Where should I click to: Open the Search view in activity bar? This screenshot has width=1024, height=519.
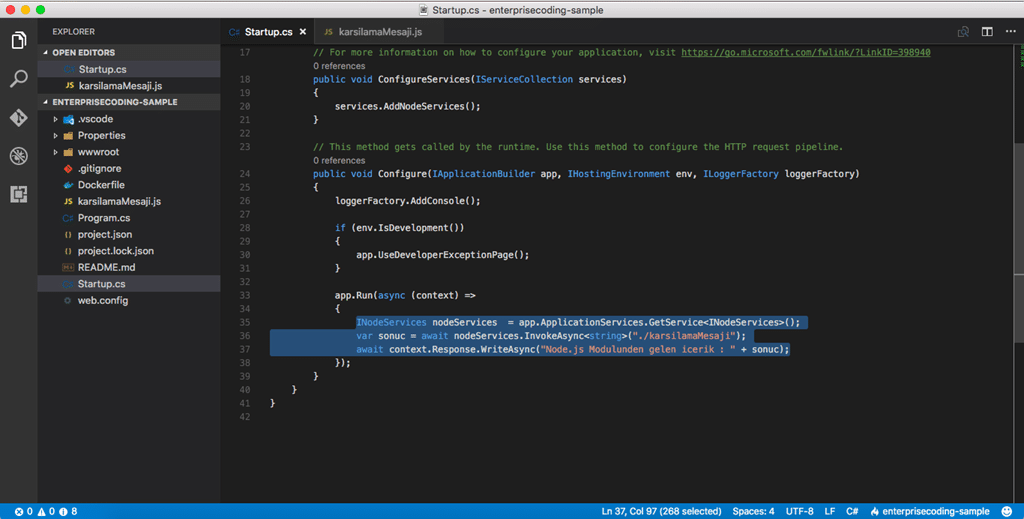tap(18, 79)
